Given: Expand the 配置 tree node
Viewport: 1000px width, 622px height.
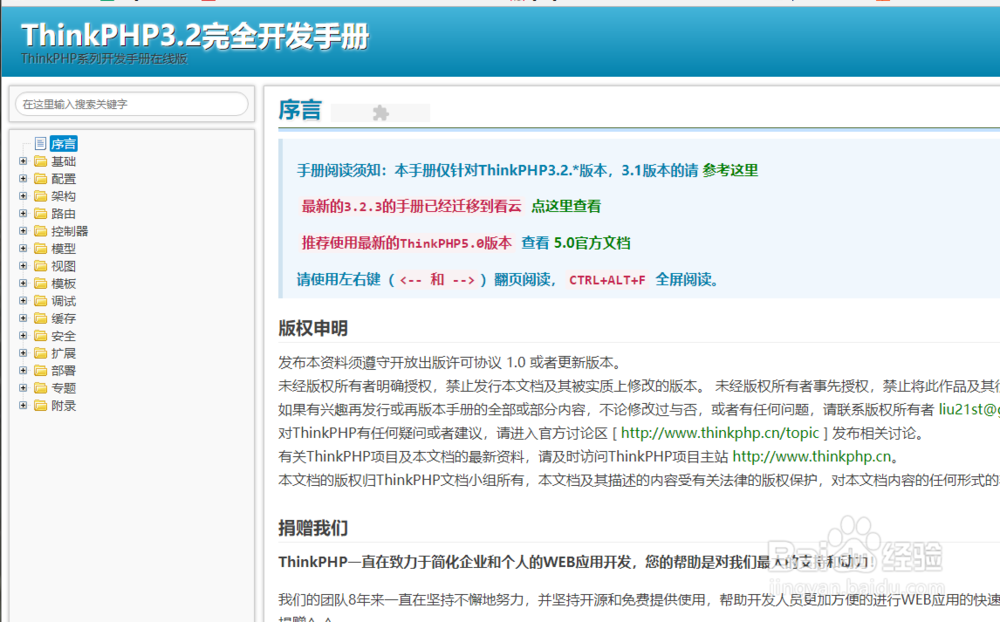Looking at the screenshot, I should pos(23,178).
